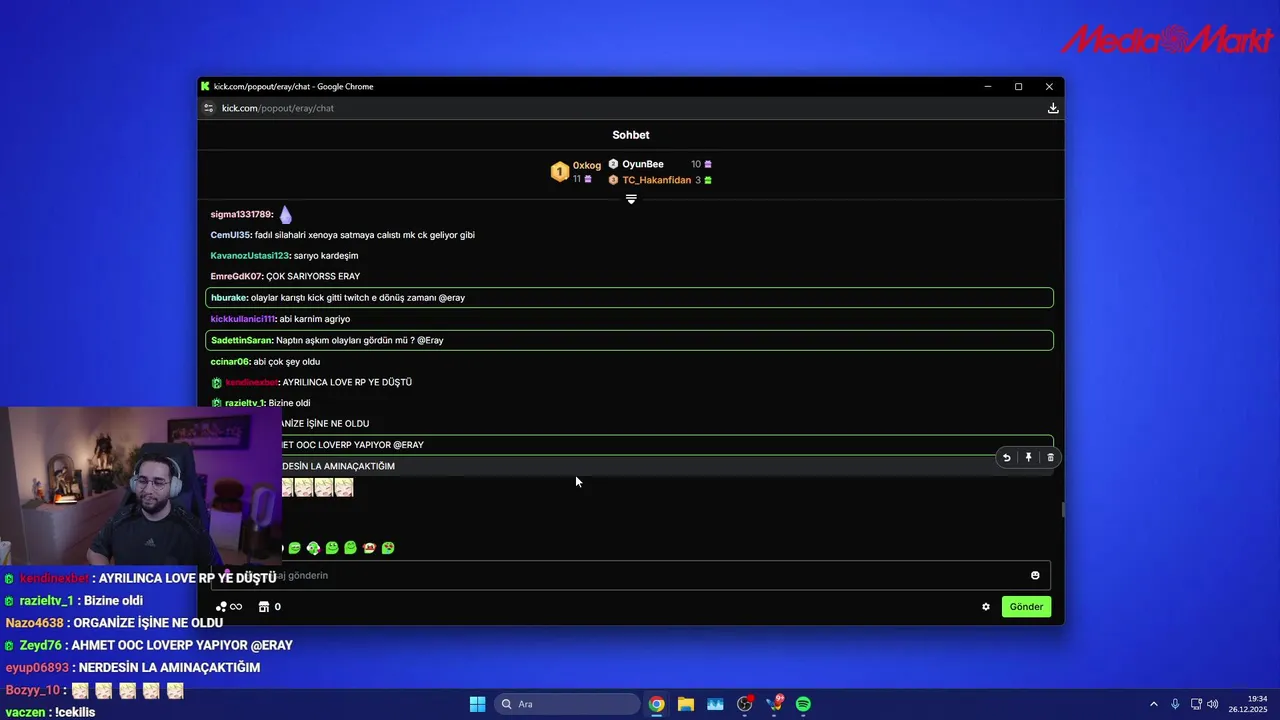Image resolution: width=1280 pixels, height=720 pixels.
Task: Click the emote in sigma1331789's message
Action: coord(285,214)
